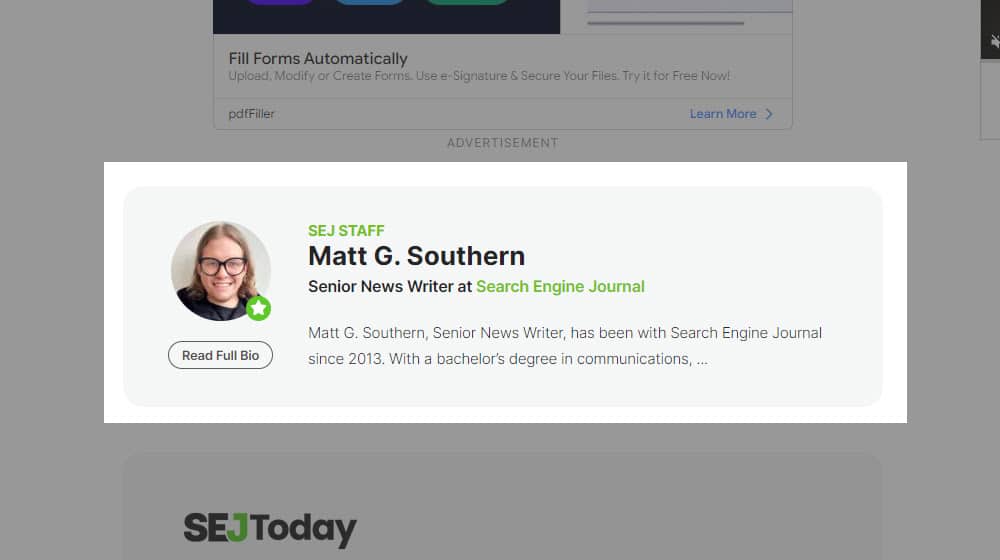Viewport: 1000px width, 560px height.
Task: Click the pdfFiller advertiser name
Action: (x=251, y=114)
